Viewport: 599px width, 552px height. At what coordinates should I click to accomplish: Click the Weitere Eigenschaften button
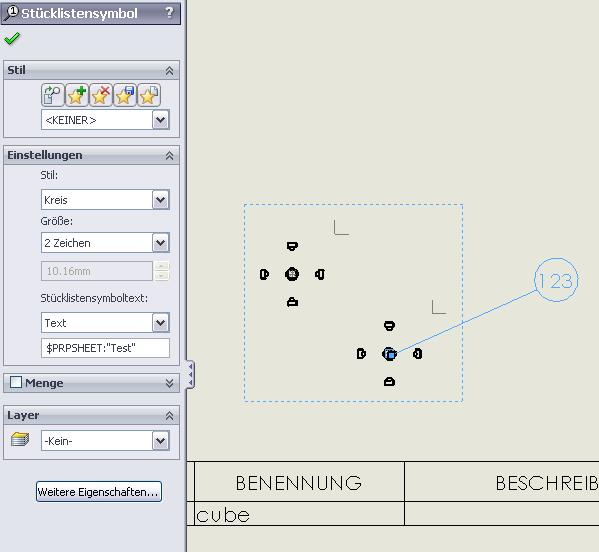click(x=99, y=492)
